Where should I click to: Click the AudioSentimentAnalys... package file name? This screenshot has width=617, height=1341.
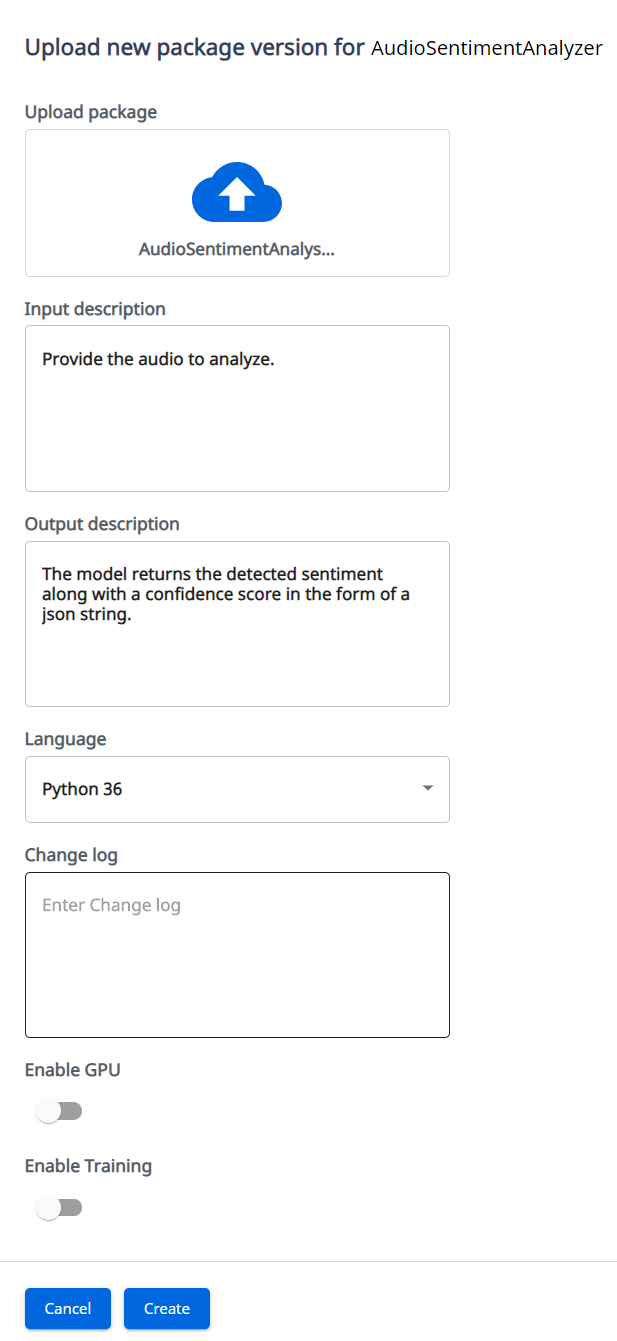coord(237,249)
